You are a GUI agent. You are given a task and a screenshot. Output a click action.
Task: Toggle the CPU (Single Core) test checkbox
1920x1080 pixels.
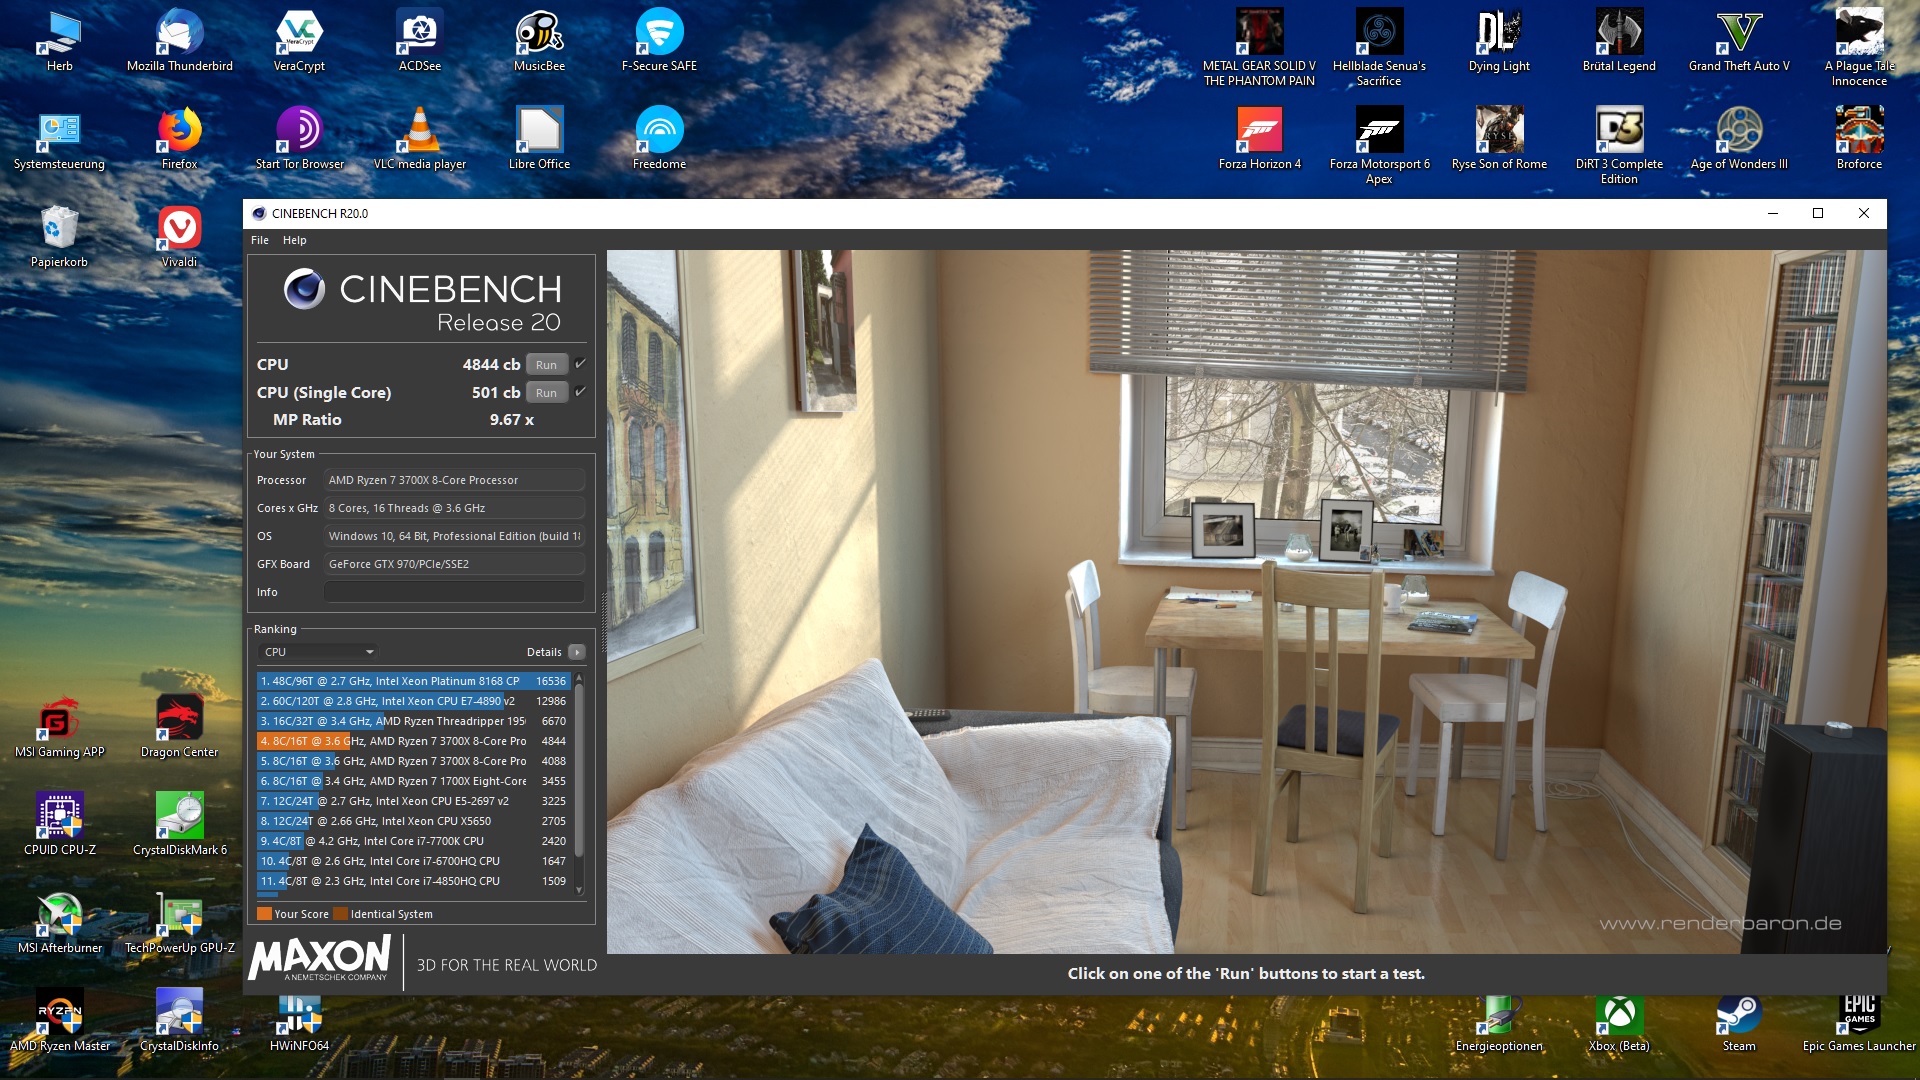[x=580, y=392]
